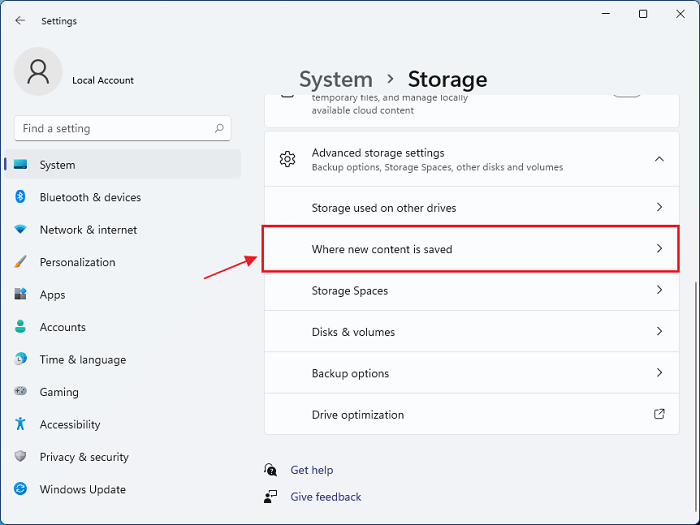
Task: Click the back arrow in Settings header
Action: (x=20, y=20)
